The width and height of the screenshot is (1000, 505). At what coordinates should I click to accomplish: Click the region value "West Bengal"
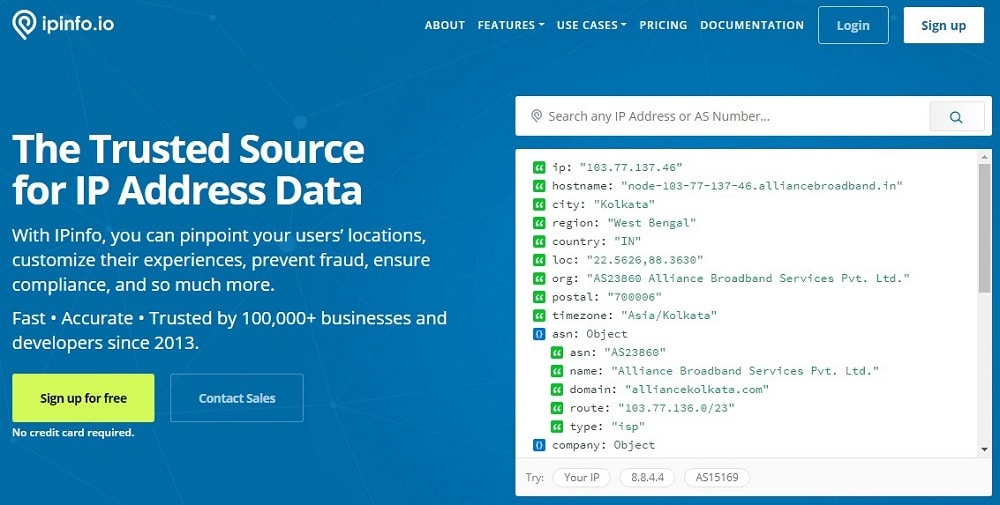click(651, 223)
